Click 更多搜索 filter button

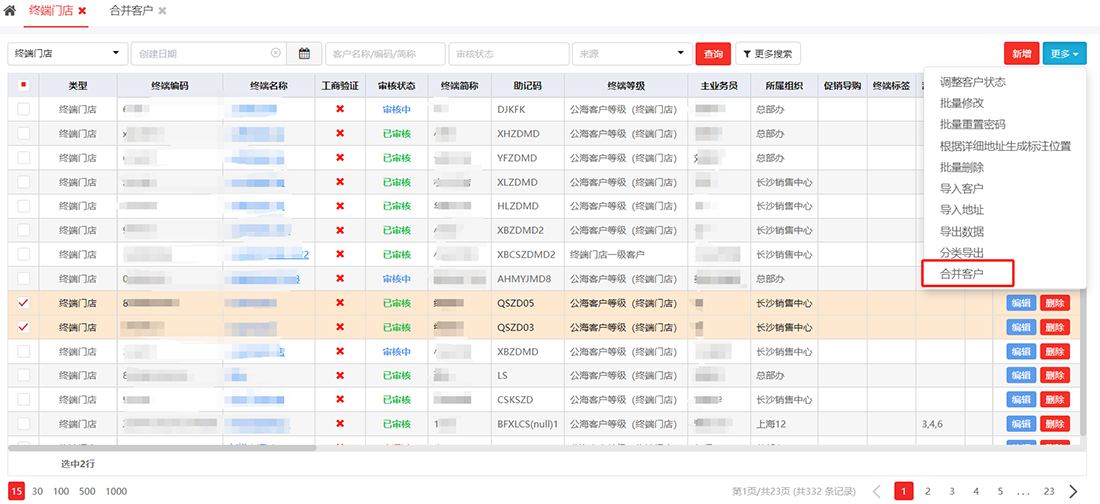tap(767, 53)
